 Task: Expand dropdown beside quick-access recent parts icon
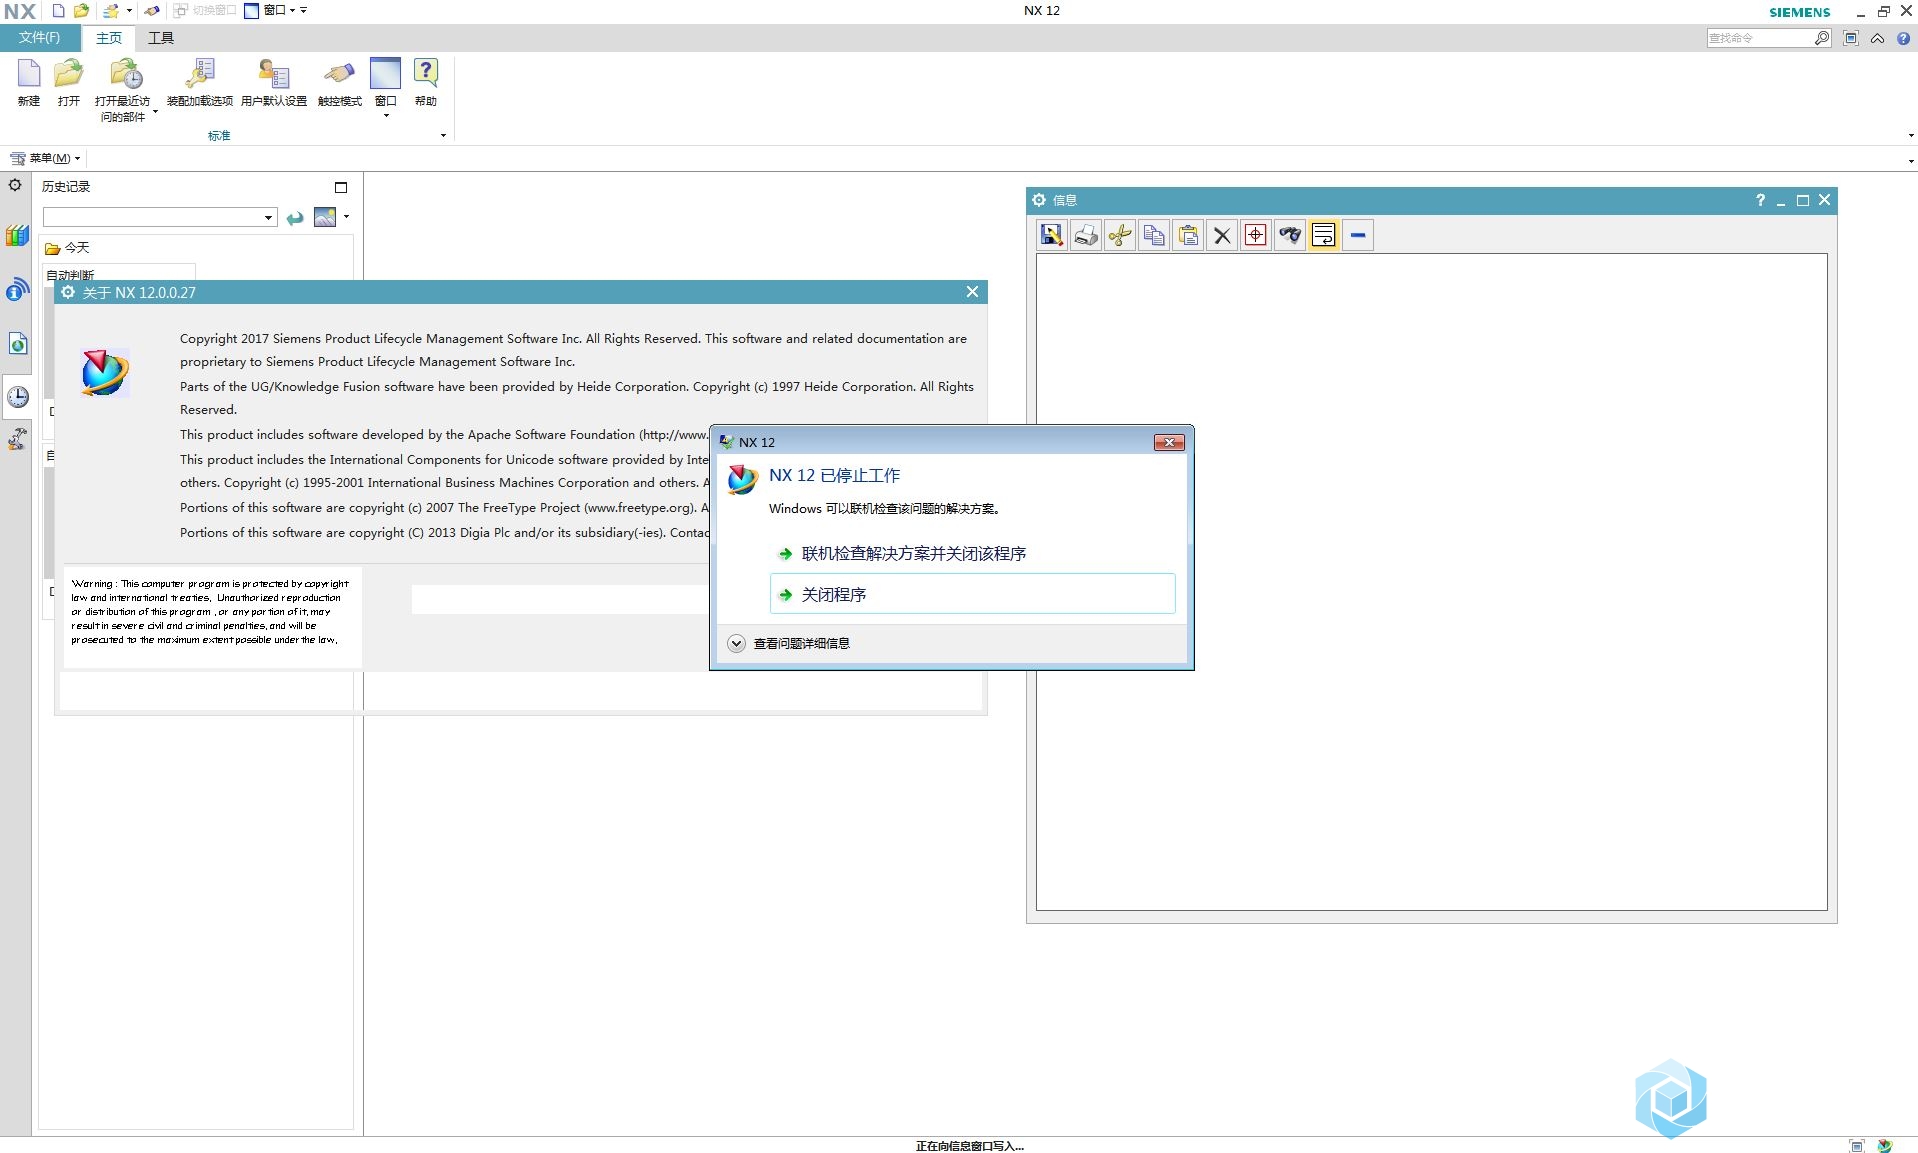pos(129,11)
